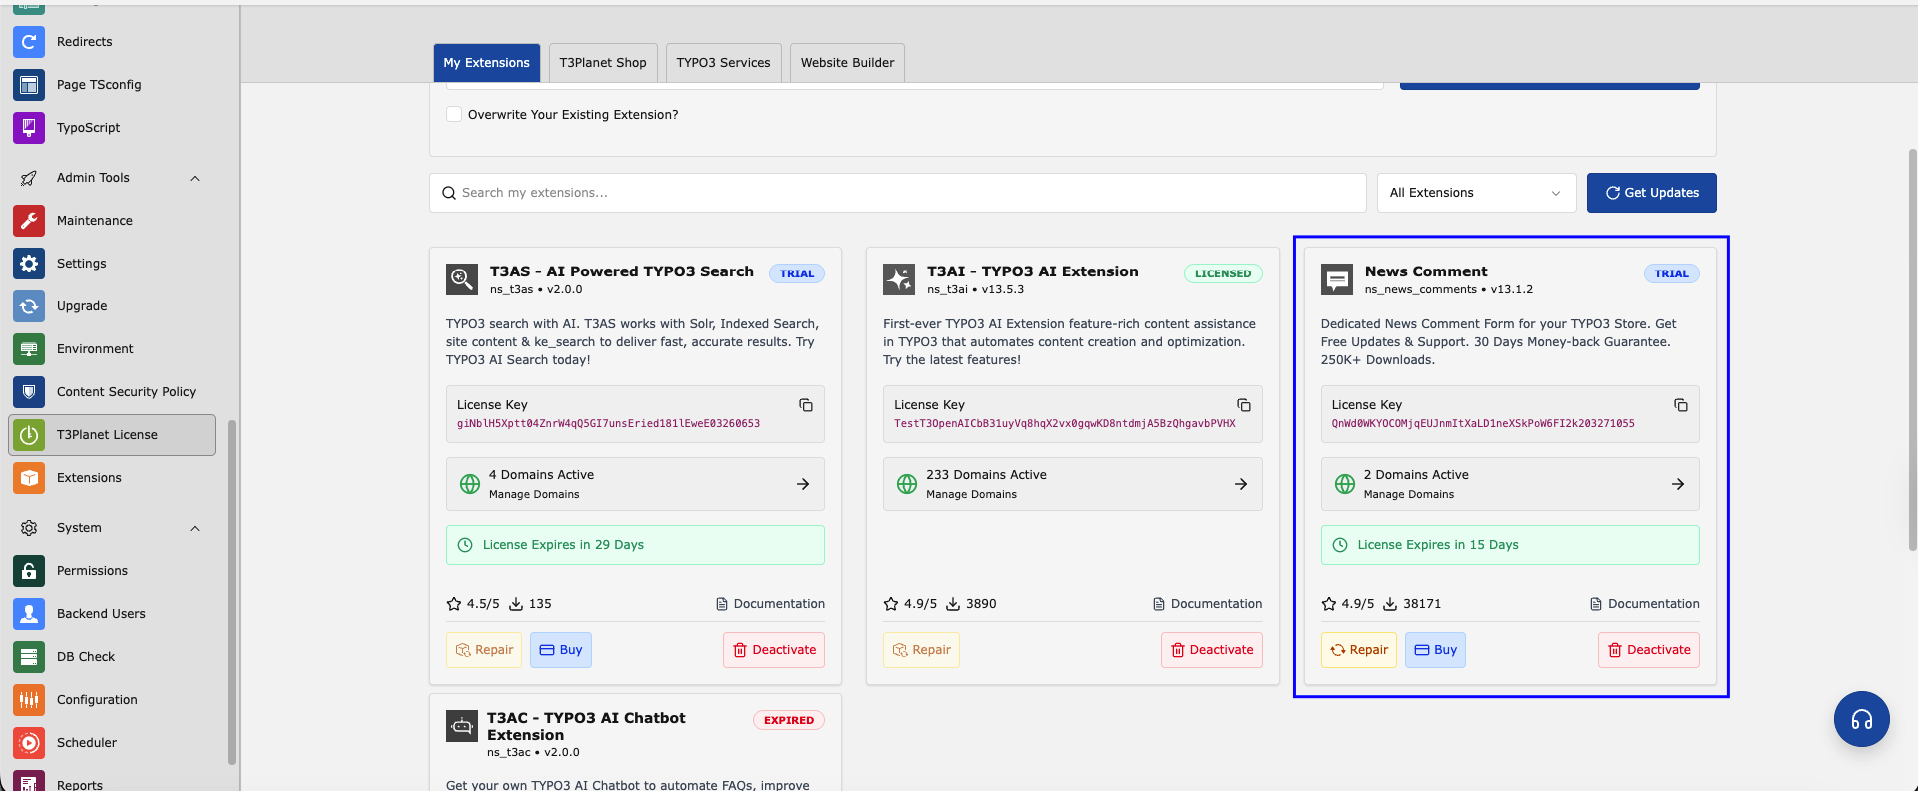This screenshot has width=1918, height=791.
Task: Open the Website Builder tab
Action: (847, 63)
